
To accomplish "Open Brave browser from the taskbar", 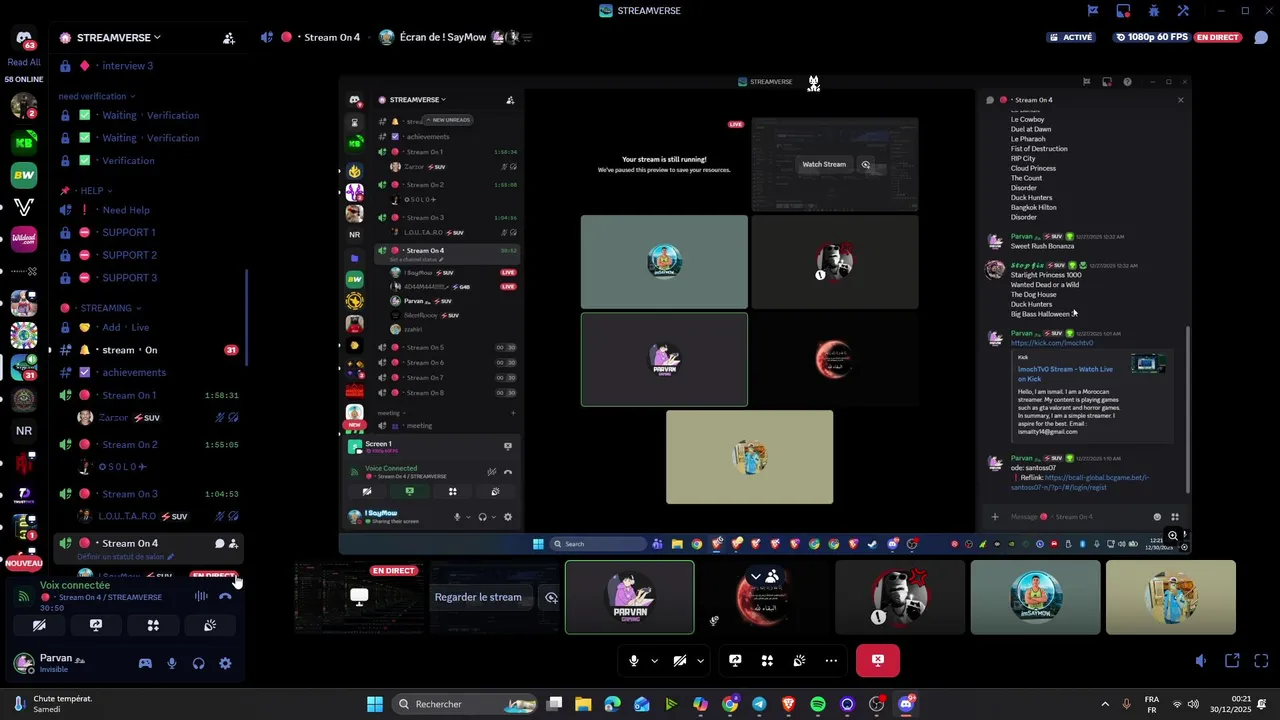I will click(788, 704).
